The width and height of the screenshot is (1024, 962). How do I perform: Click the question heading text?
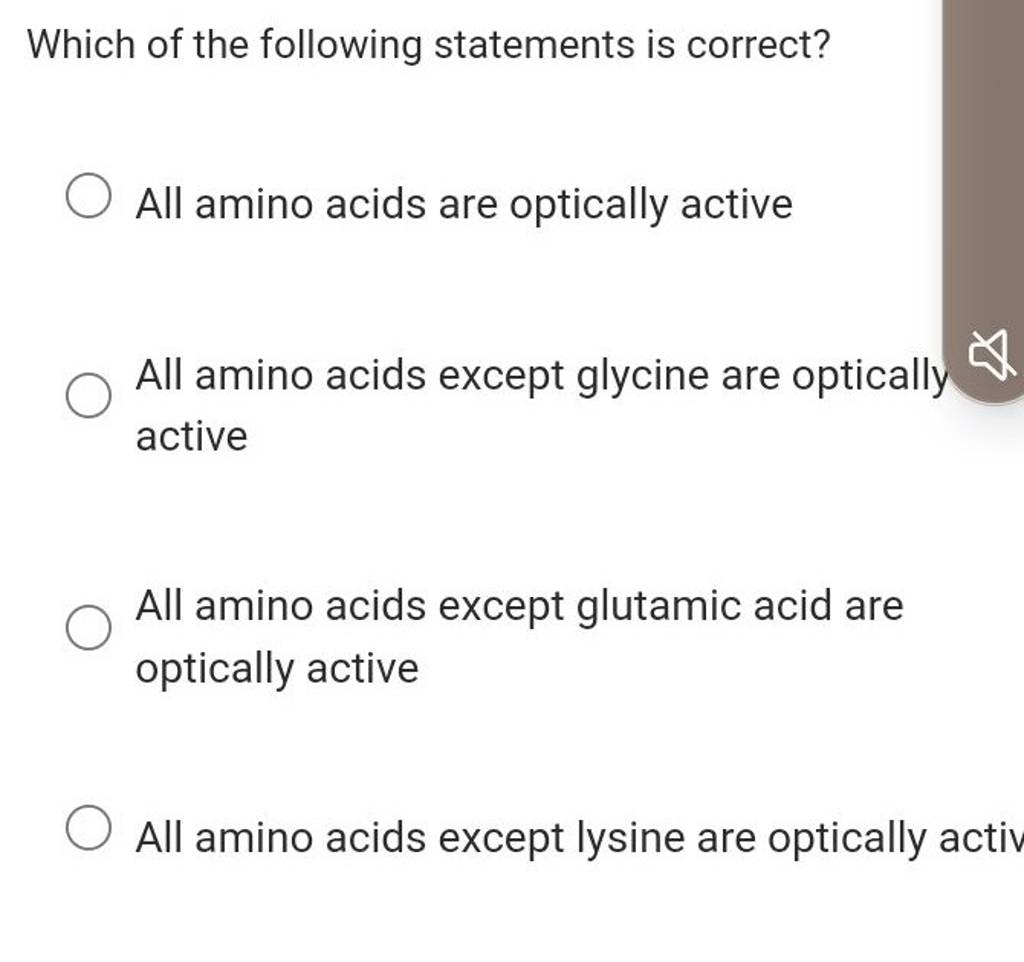428,44
